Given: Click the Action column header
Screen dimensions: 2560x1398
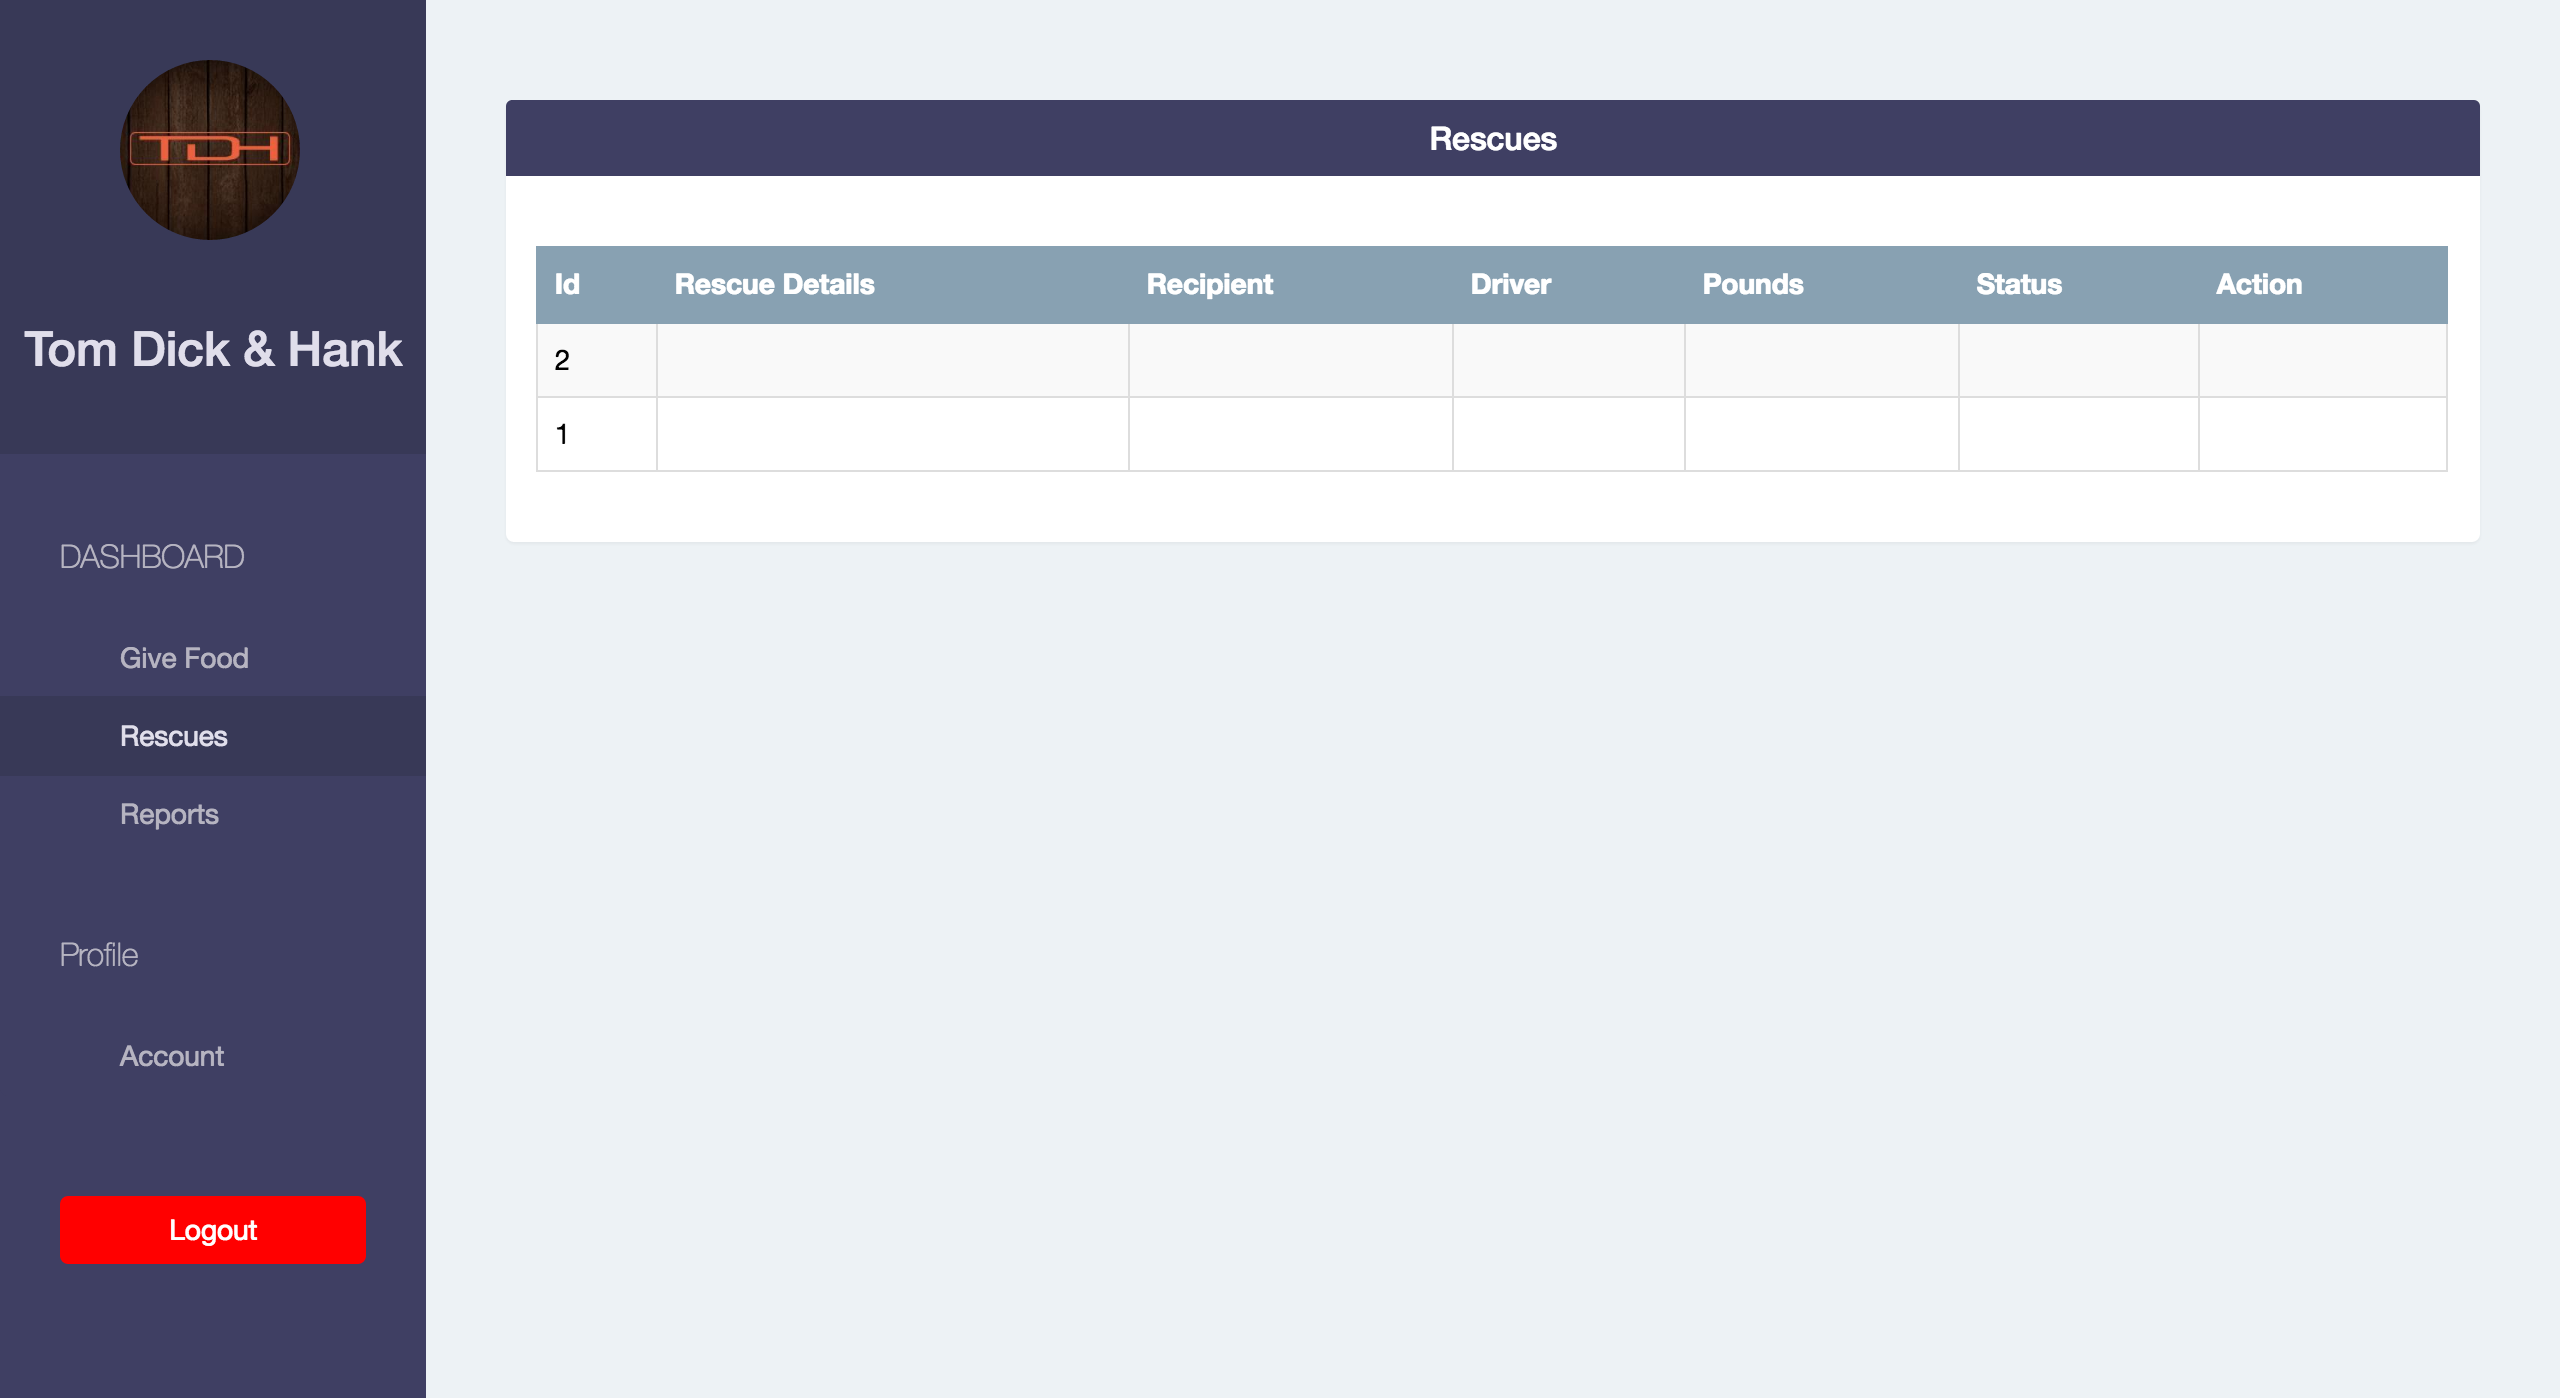Looking at the screenshot, I should point(2323,285).
